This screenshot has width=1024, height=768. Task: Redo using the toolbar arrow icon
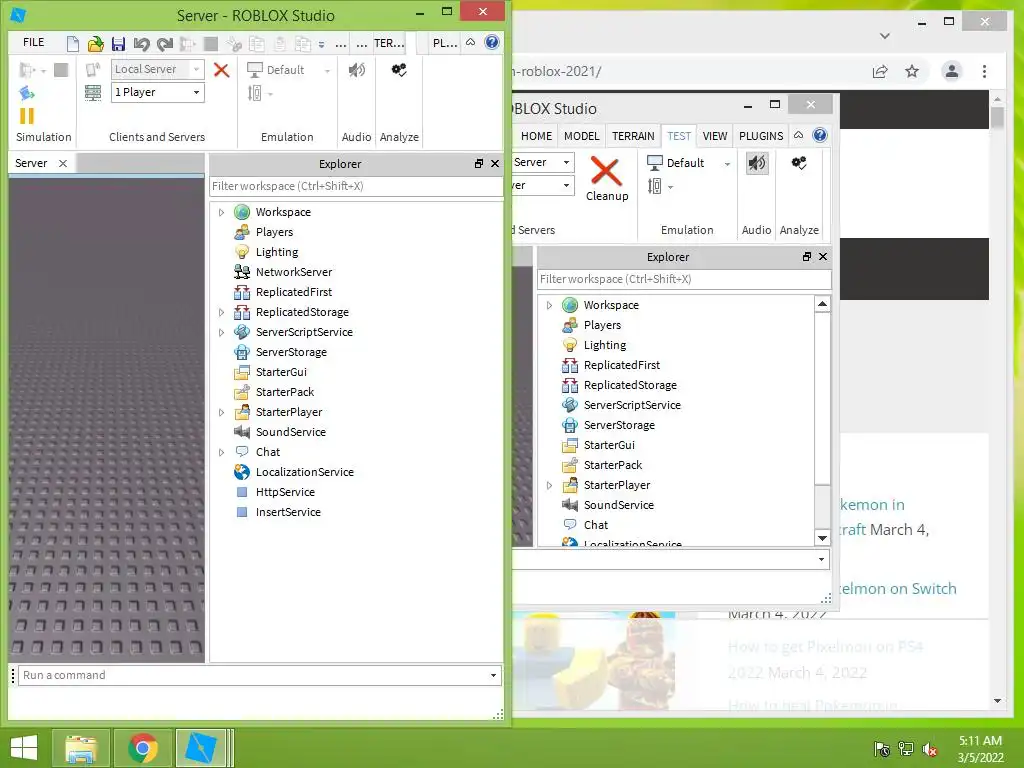click(x=165, y=44)
